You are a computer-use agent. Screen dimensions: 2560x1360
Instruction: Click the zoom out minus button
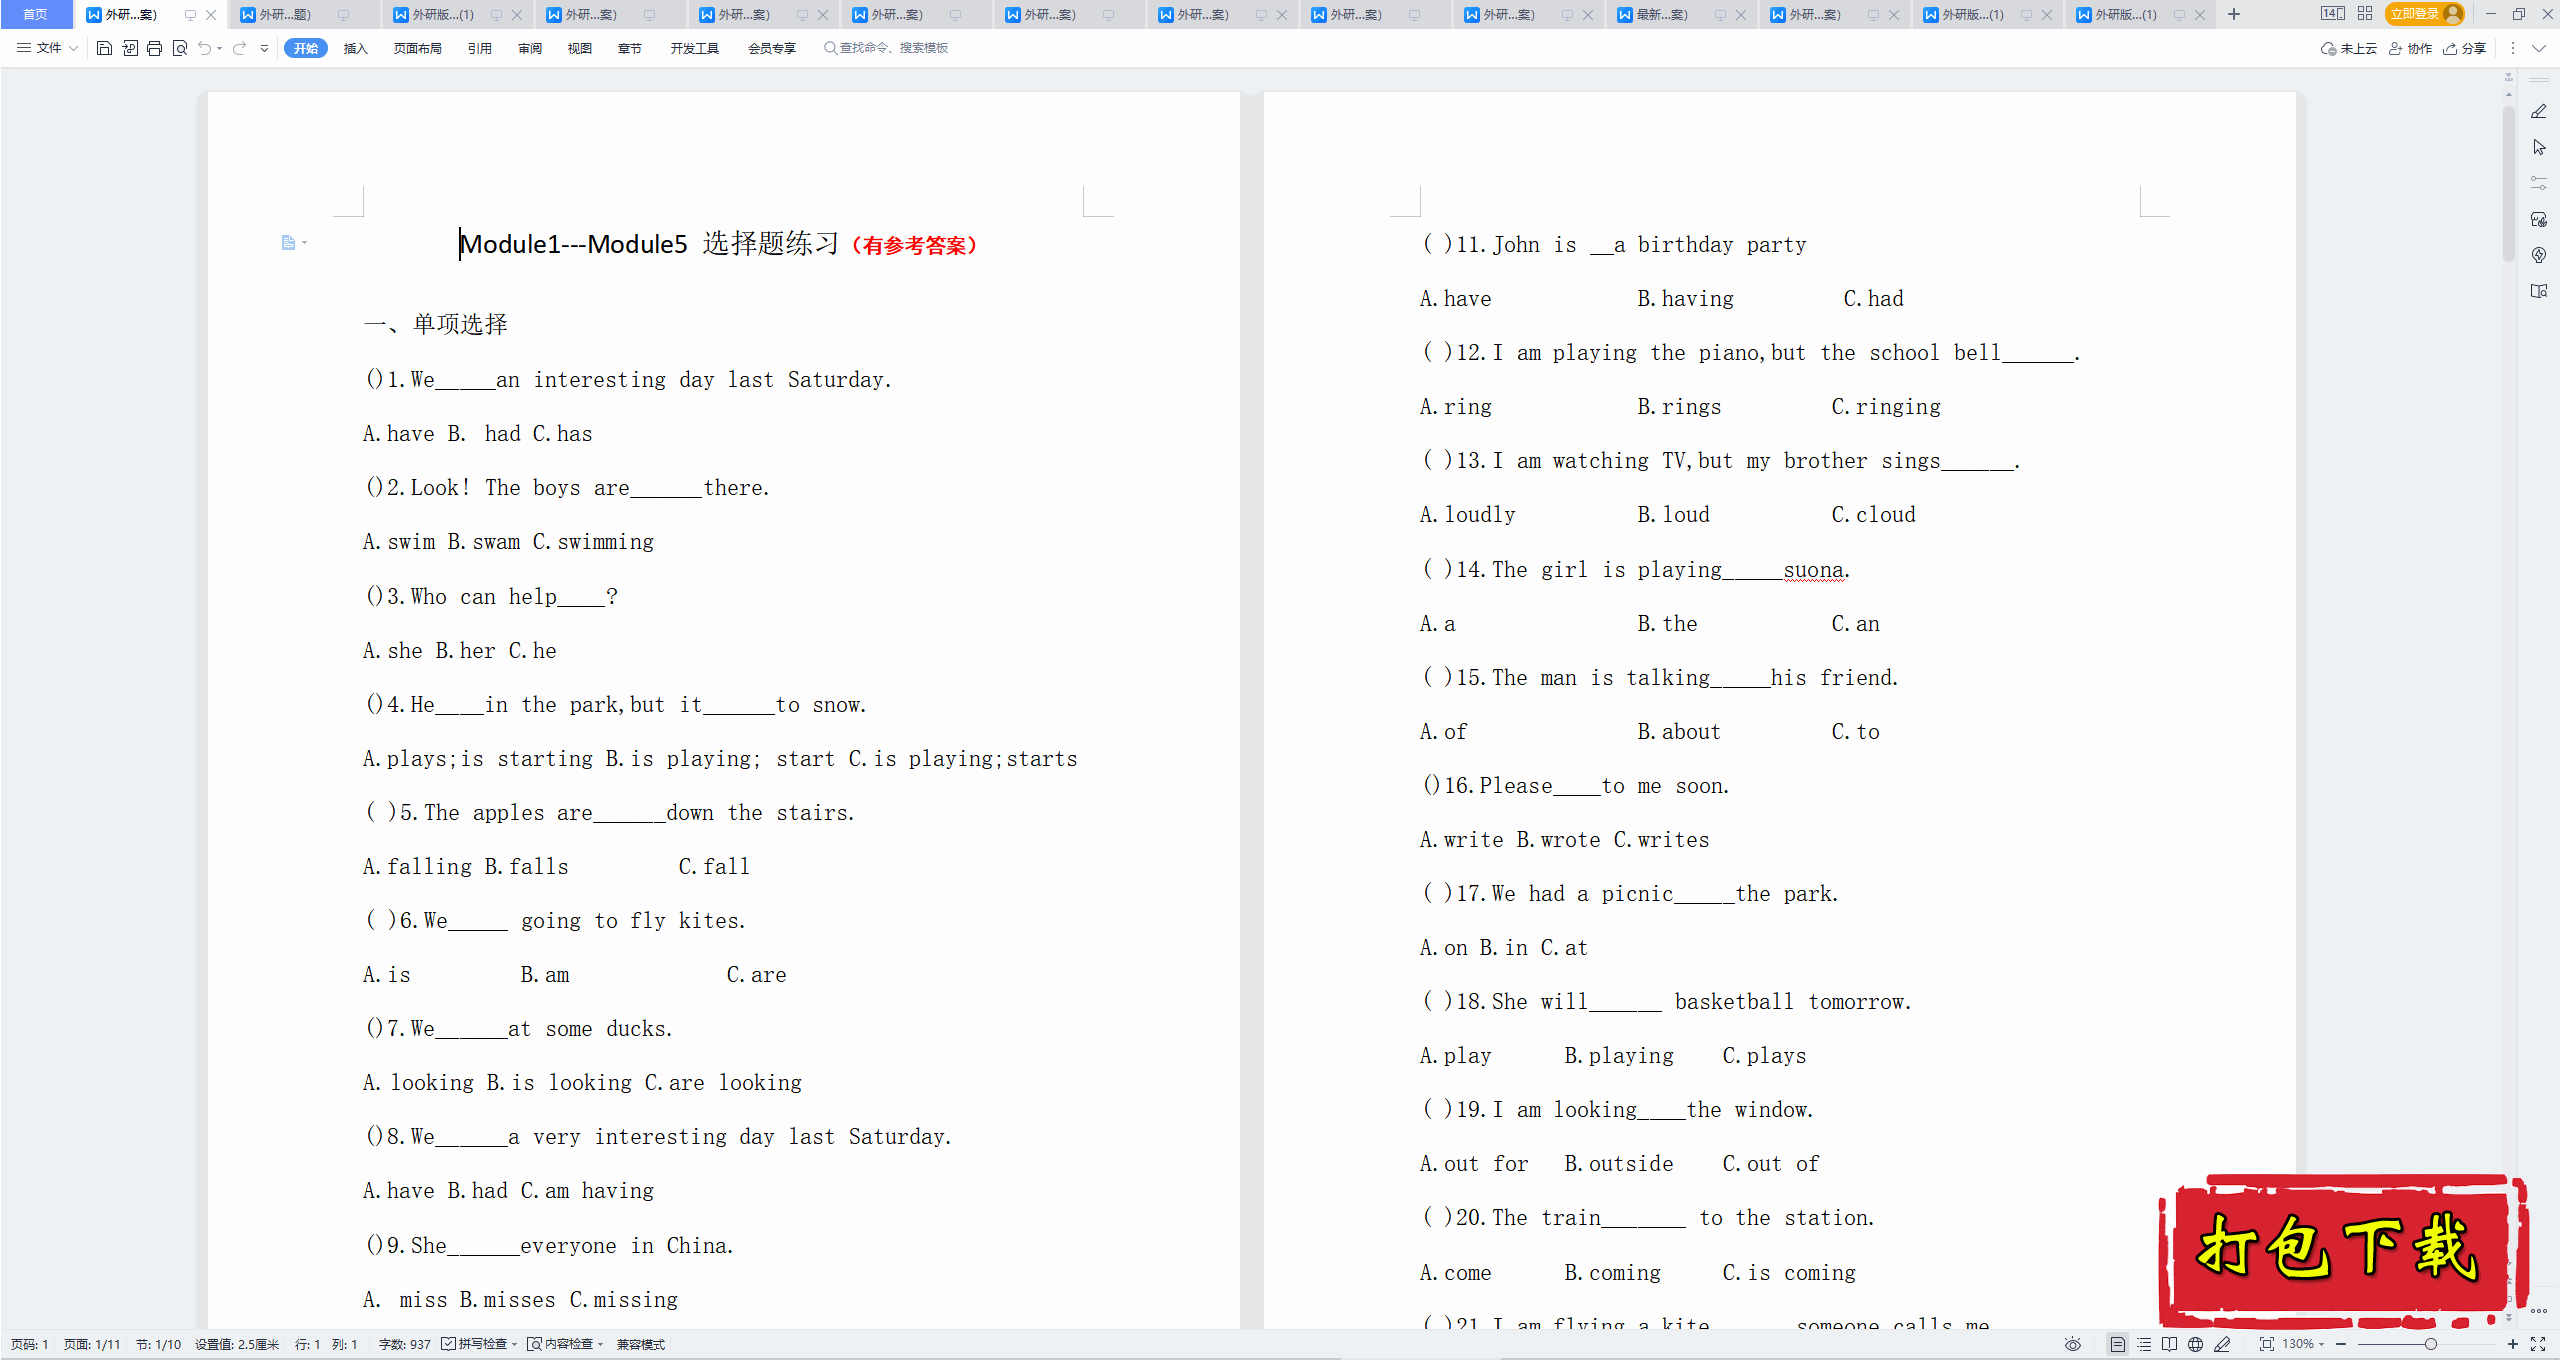click(x=2341, y=1344)
